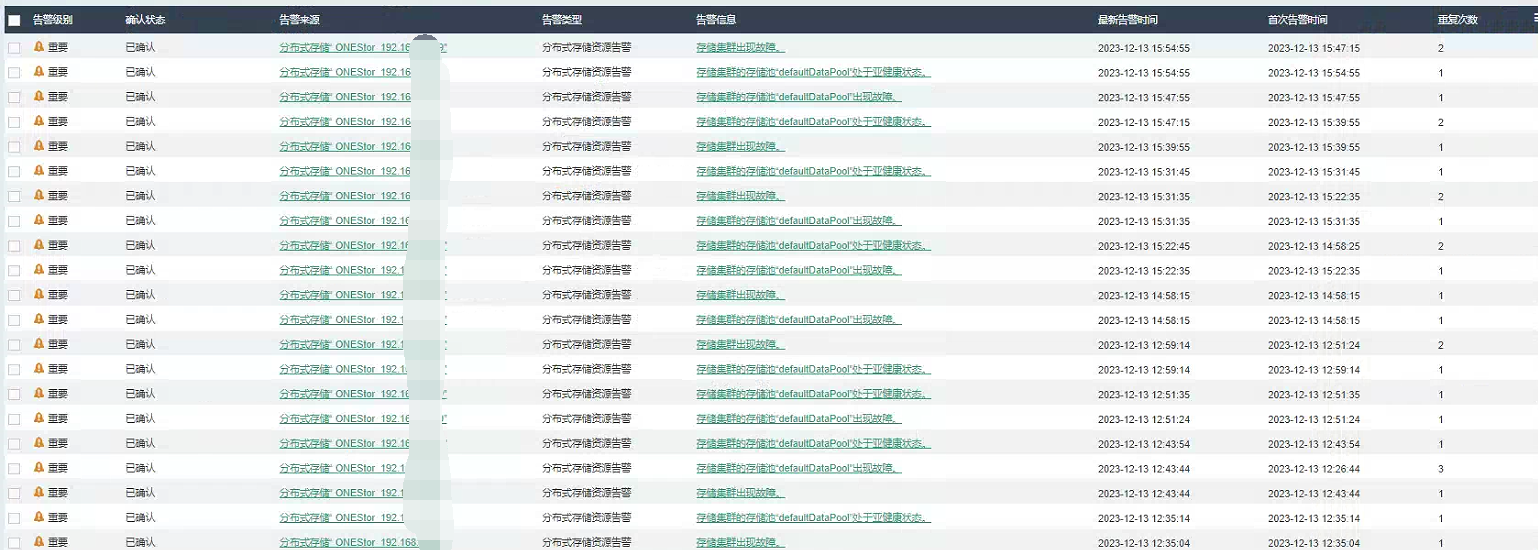The height and width of the screenshot is (550, 1538).
Task: Open the 存储集群出现故障 message at 15:39:55
Action: tap(740, 146)
